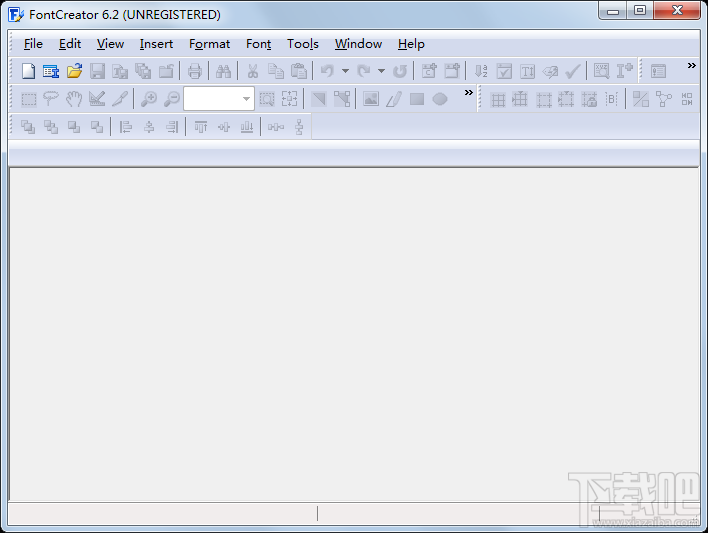Viewport: 708px width, 533px height.
Task: Click the Align right edges icon
Action: point(172,127)
